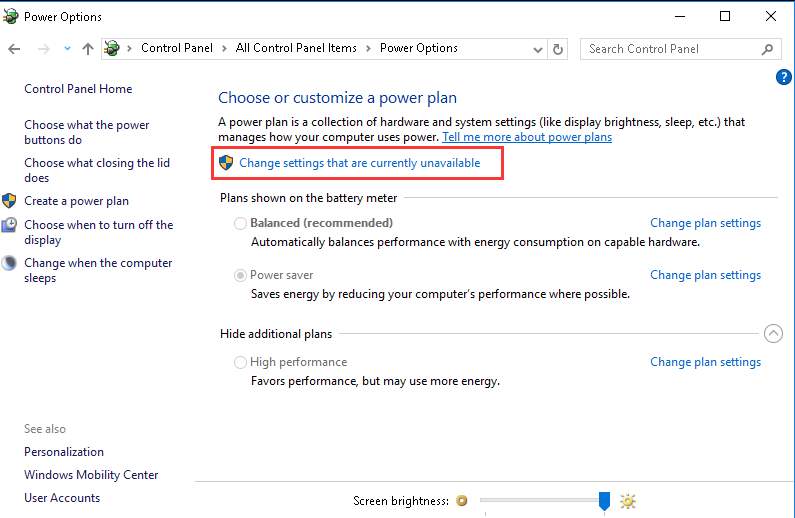795x518 pixels.
Task: Select the High performance radio button
Action: pos(240,362)
